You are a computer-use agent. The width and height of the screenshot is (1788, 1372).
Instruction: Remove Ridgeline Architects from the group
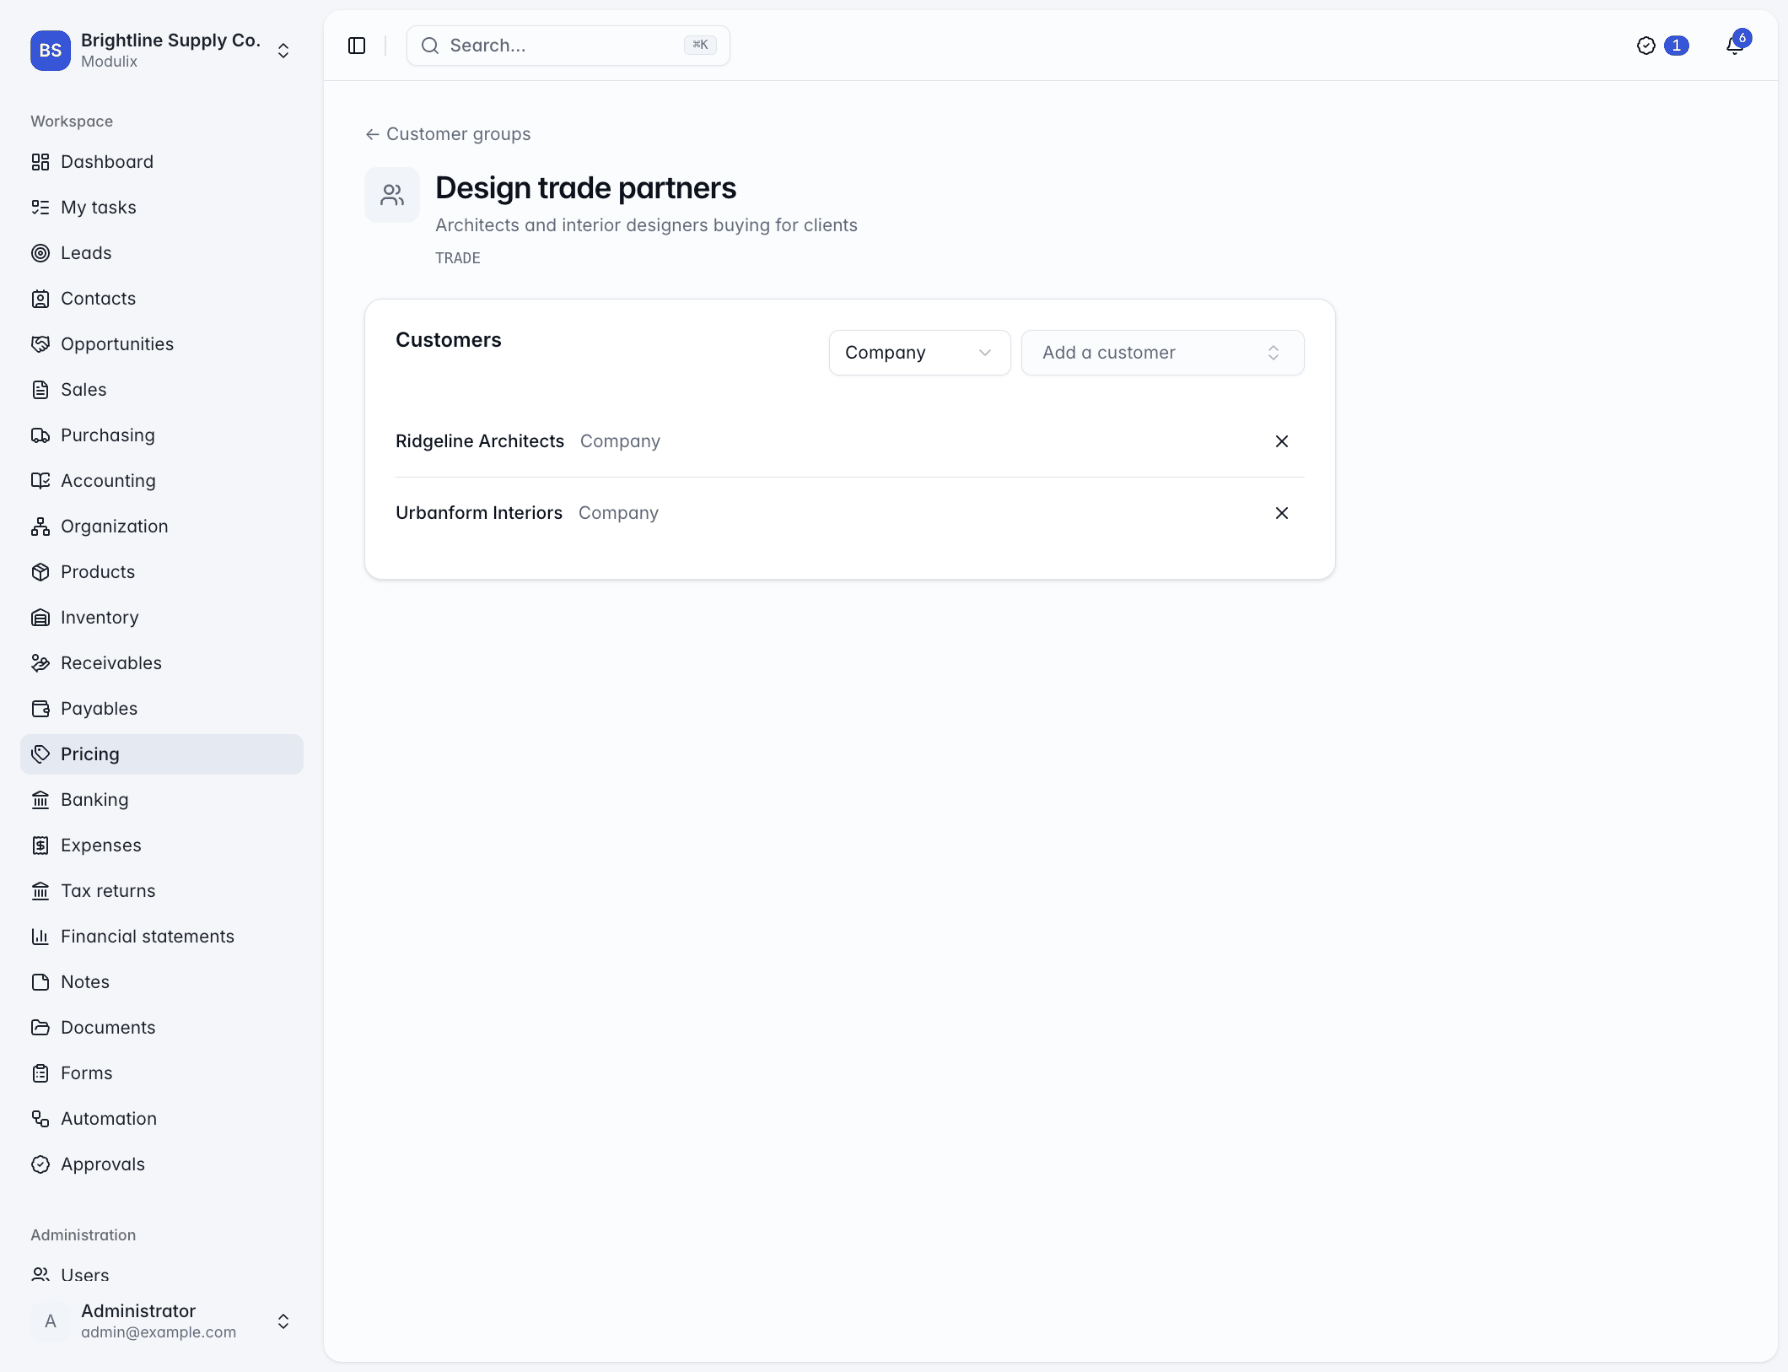1281,441
